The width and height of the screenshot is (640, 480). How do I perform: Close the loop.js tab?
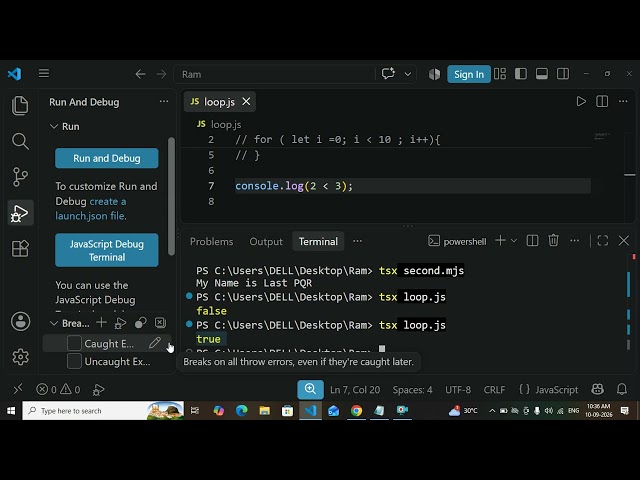246,101
